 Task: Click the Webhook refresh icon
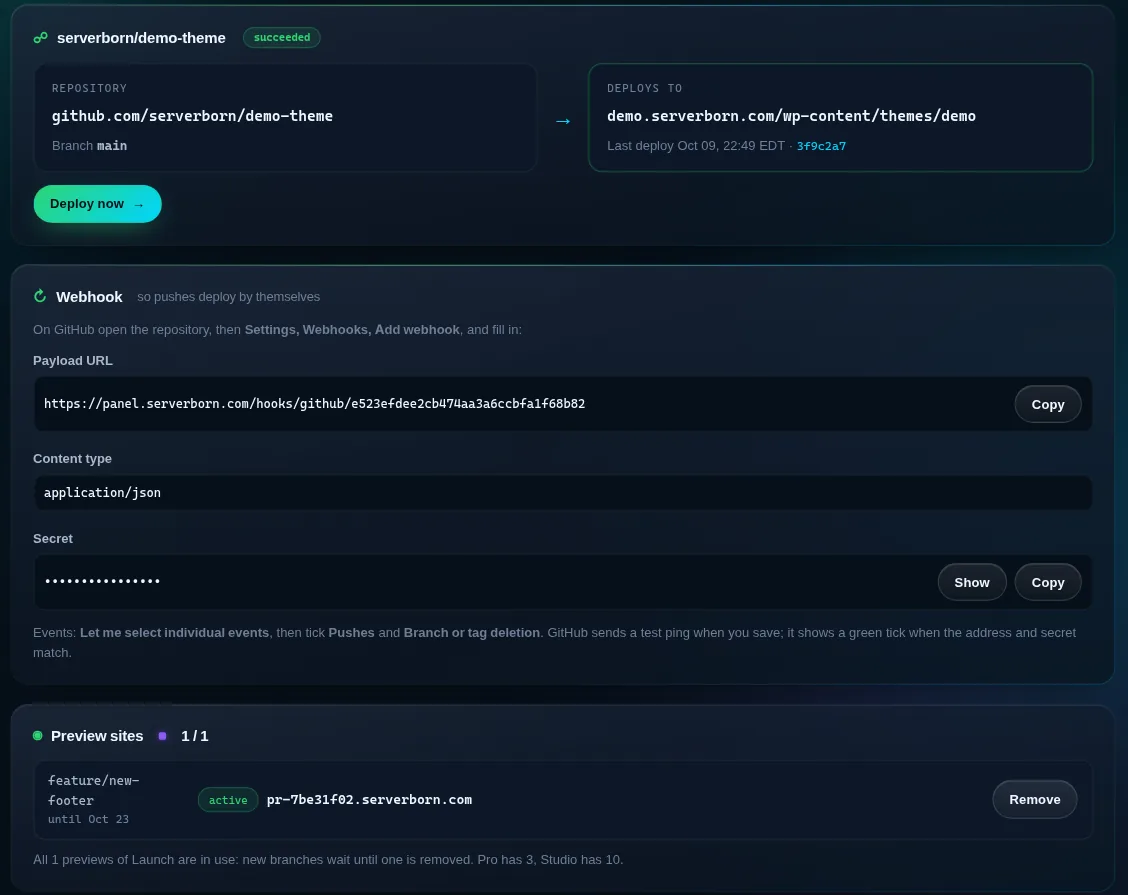pyautogui.click(x=40, y=296)
